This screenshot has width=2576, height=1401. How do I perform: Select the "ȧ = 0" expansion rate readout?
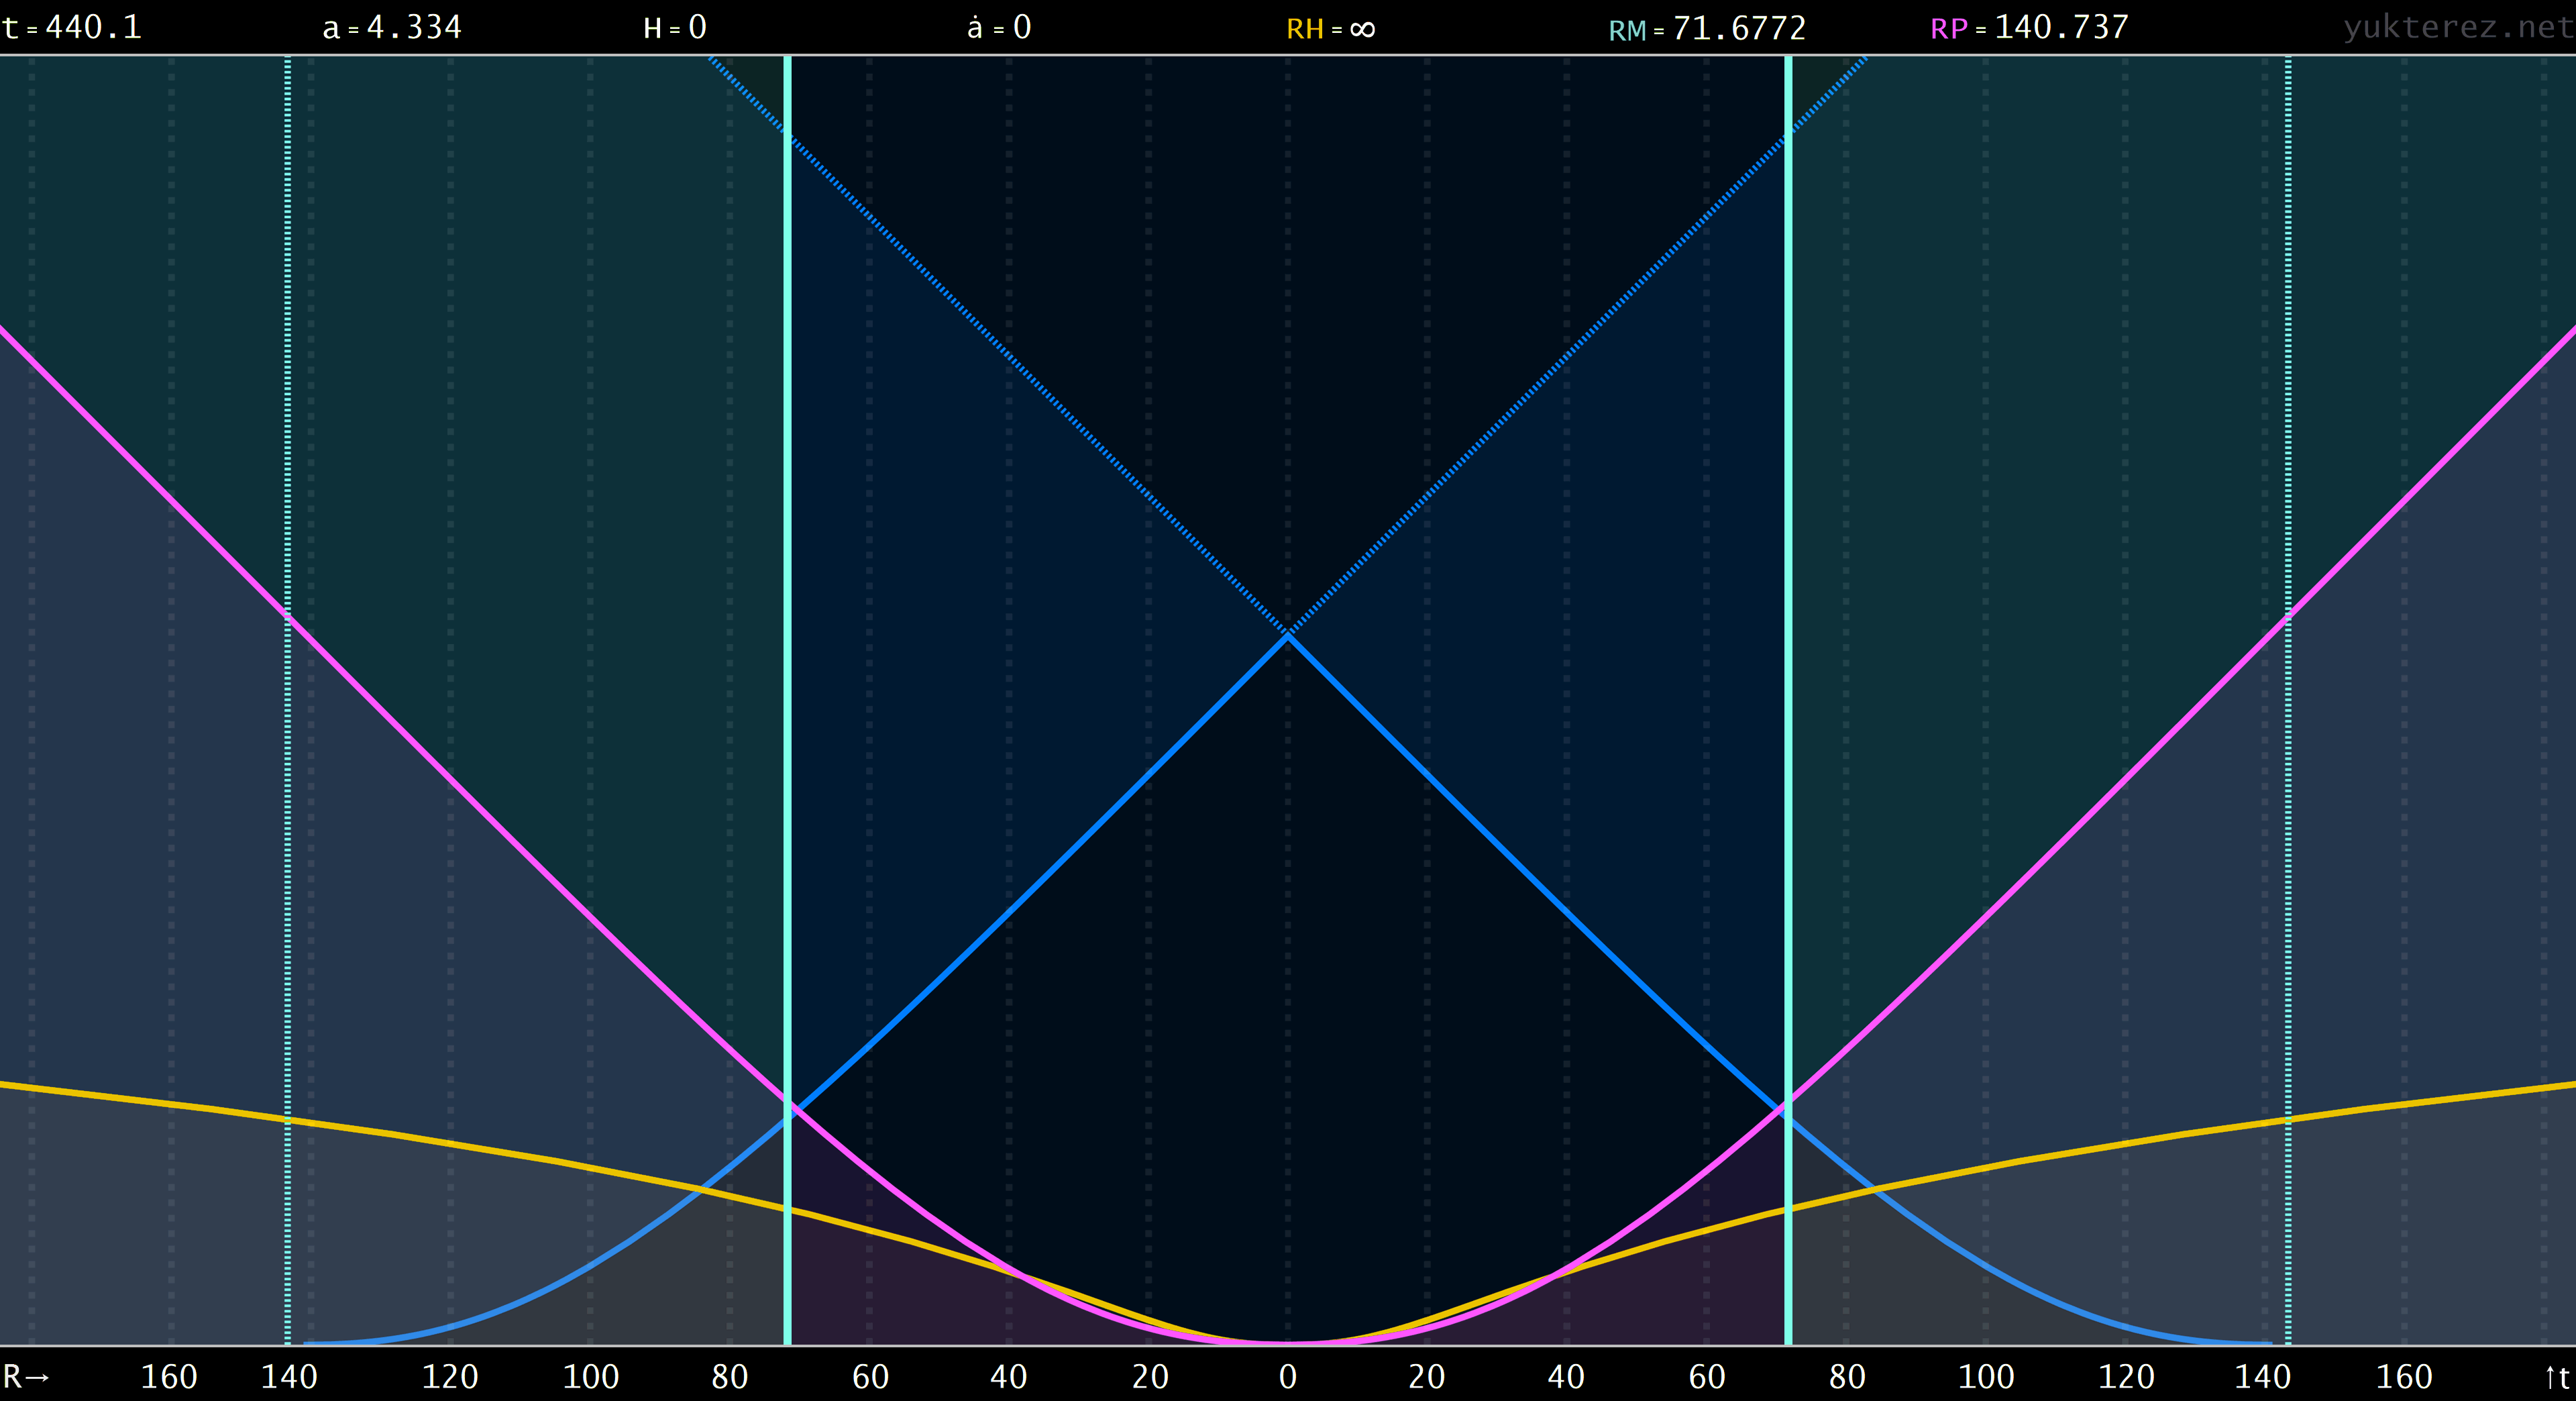(x=999, y=28)
